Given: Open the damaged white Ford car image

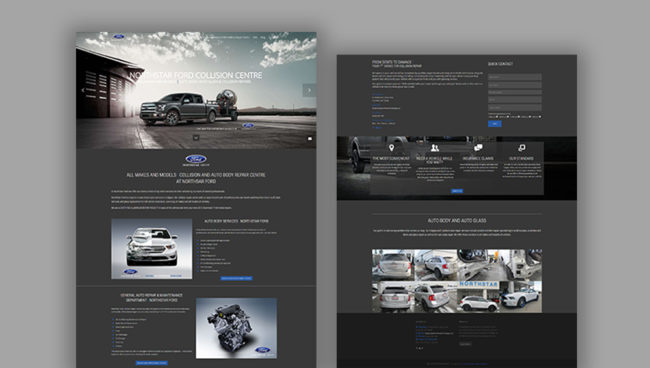Looking at the screenshot, I should (152, 249).
